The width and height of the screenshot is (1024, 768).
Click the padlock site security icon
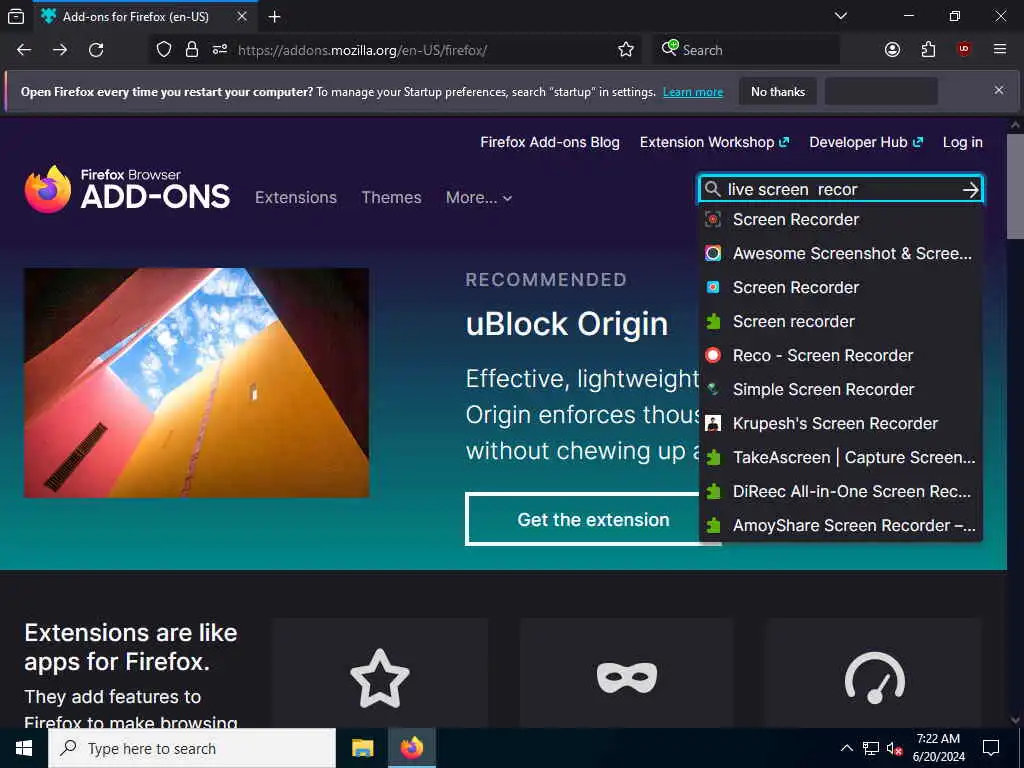coord(191,50)
